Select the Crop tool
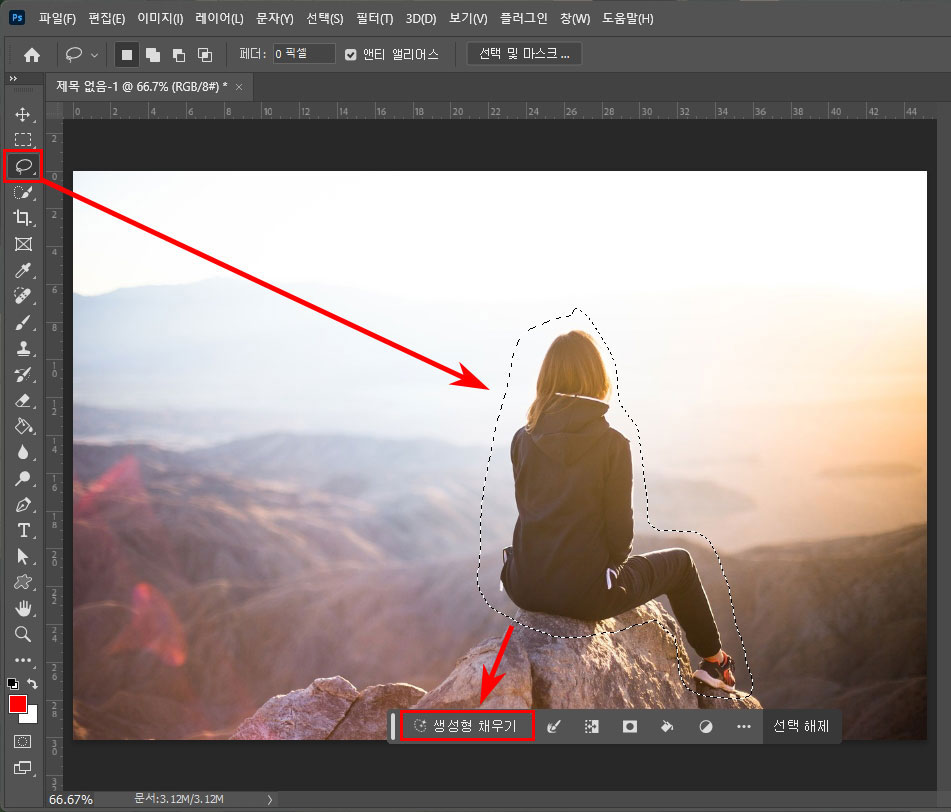 (23, 218)
